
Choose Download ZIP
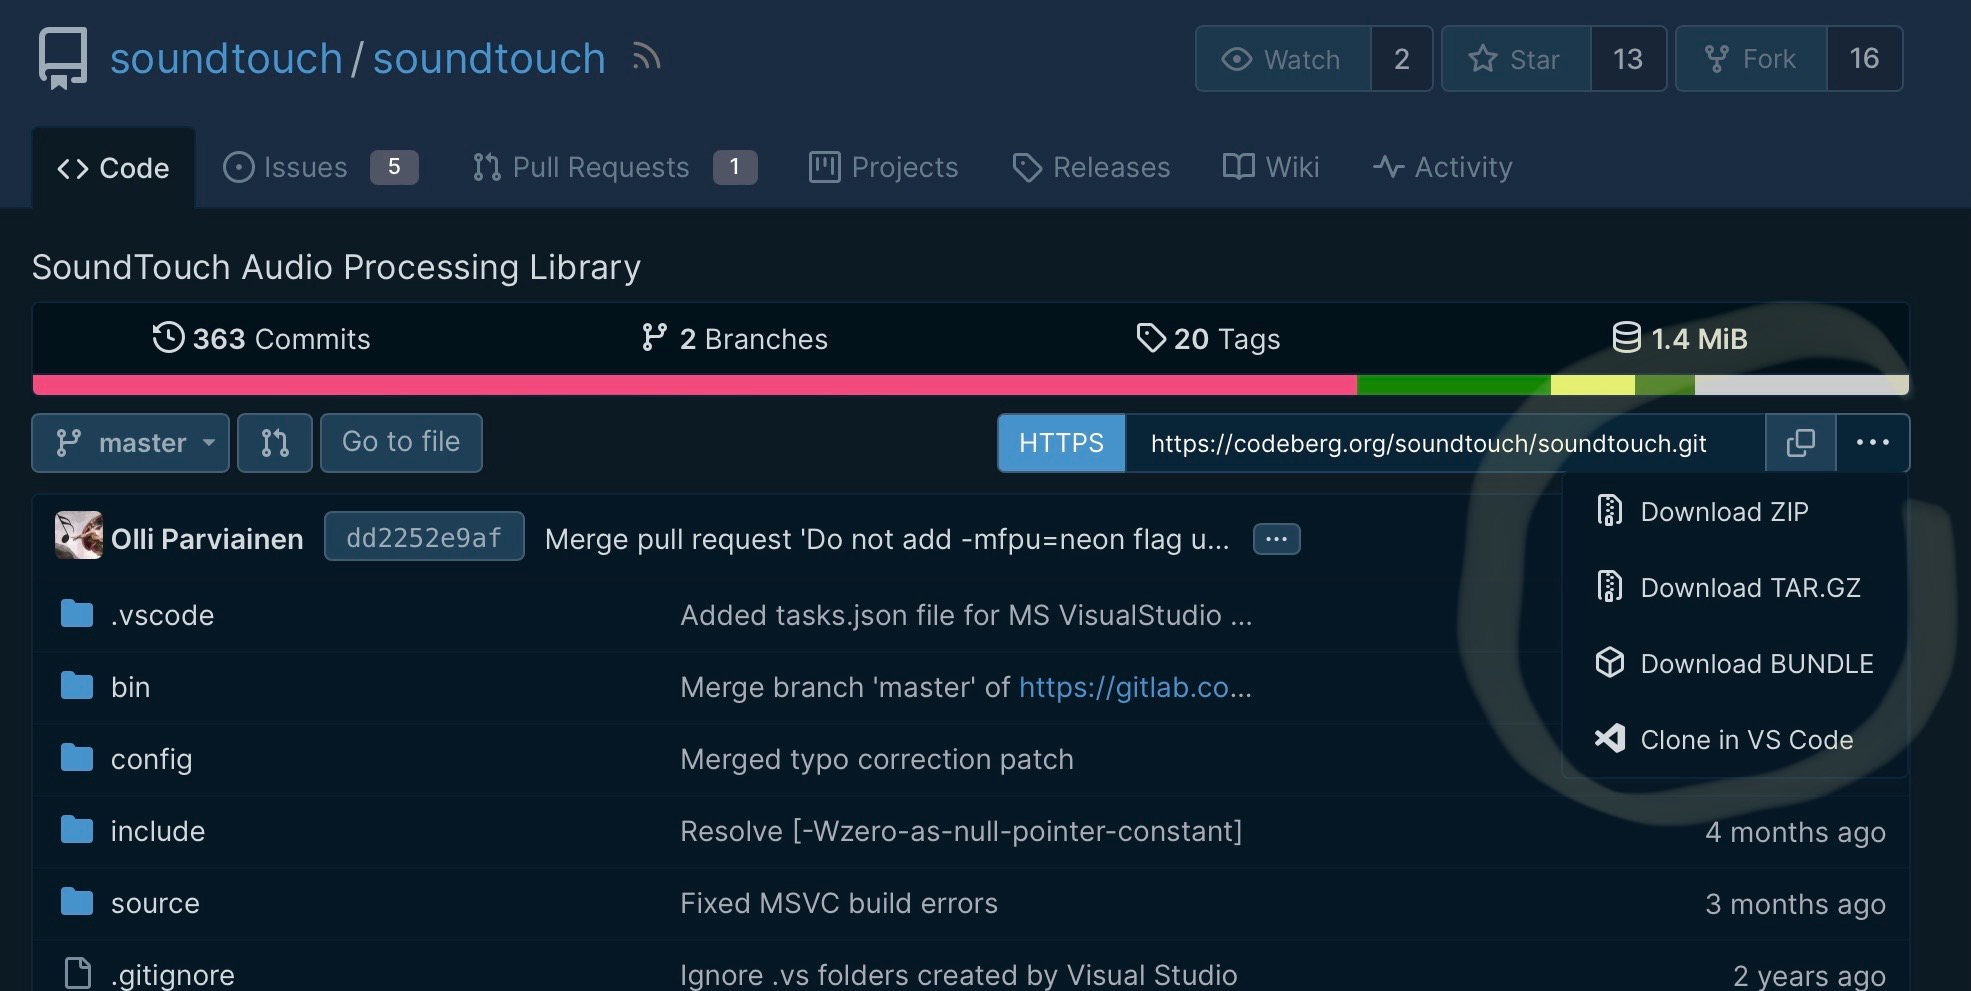pyautogui.click(x=1735, y=512)
